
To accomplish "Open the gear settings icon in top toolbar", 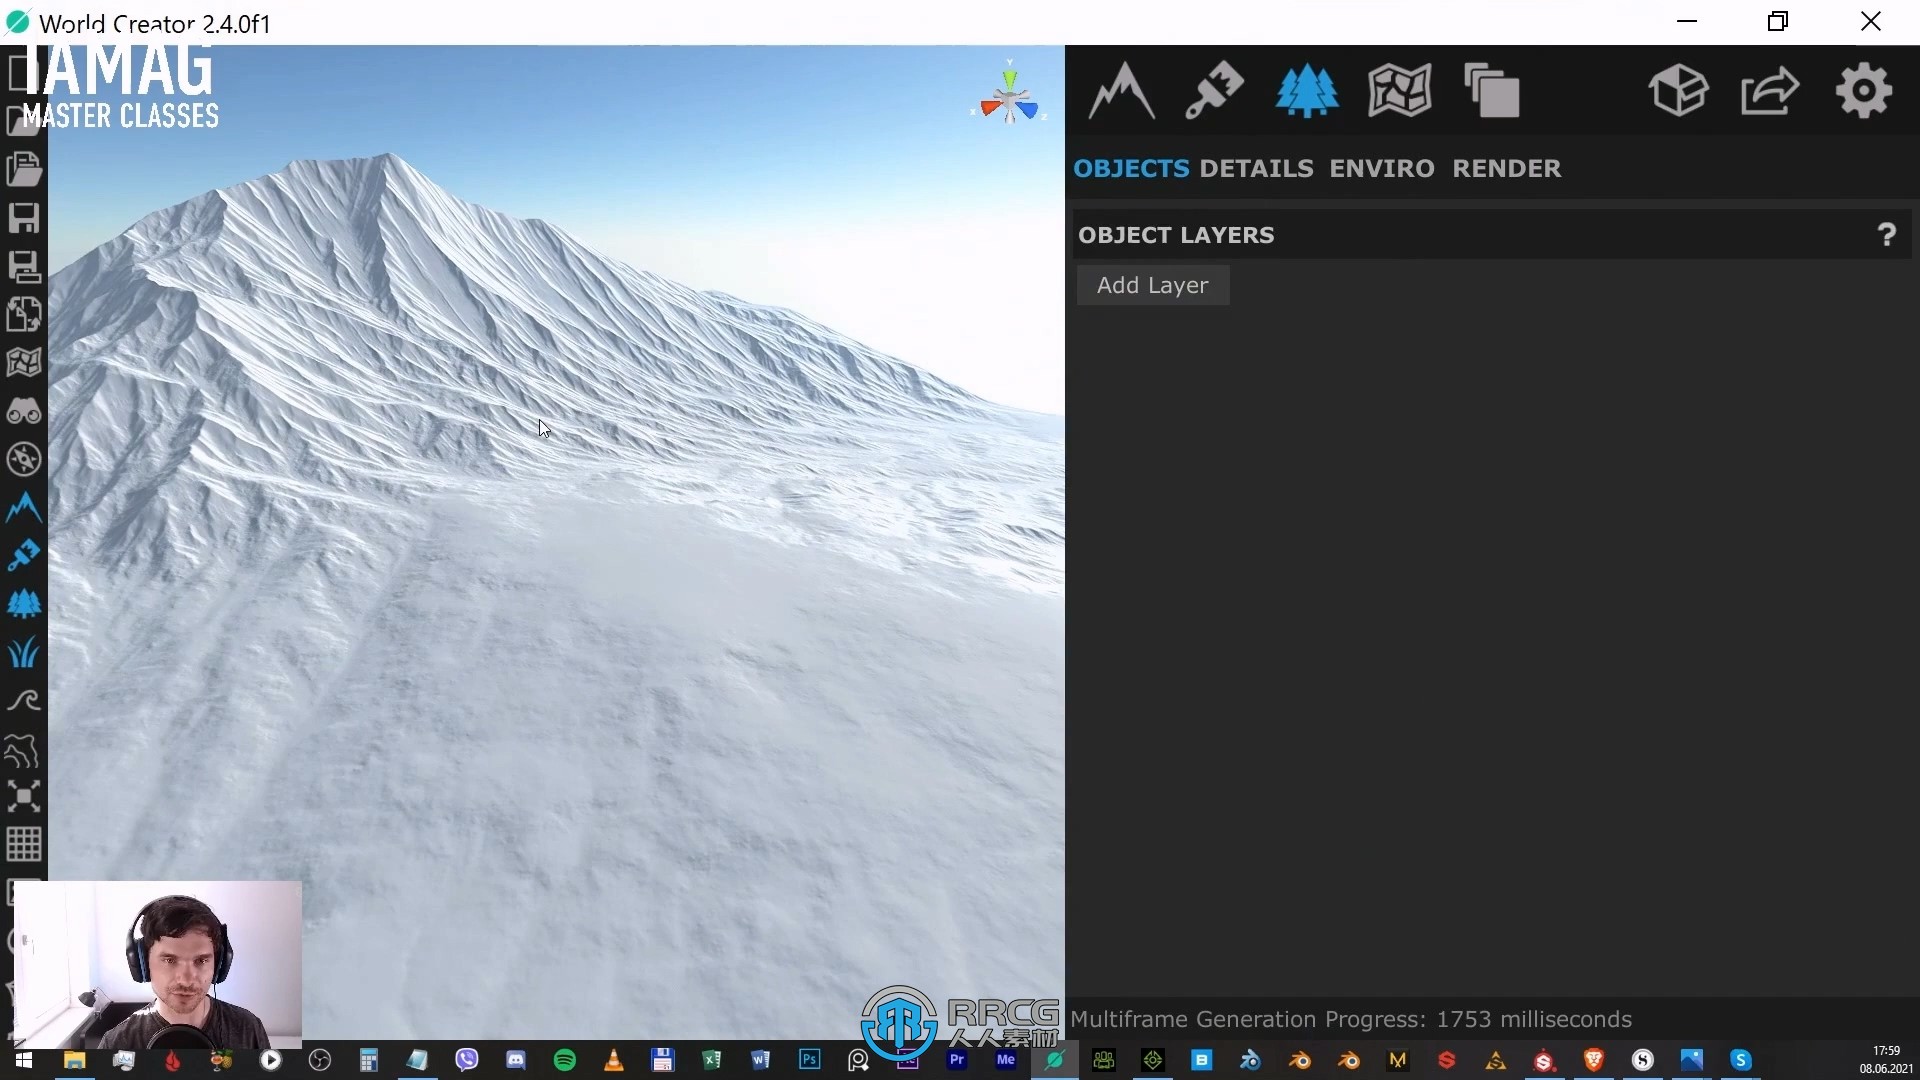I will point(1864,91).
